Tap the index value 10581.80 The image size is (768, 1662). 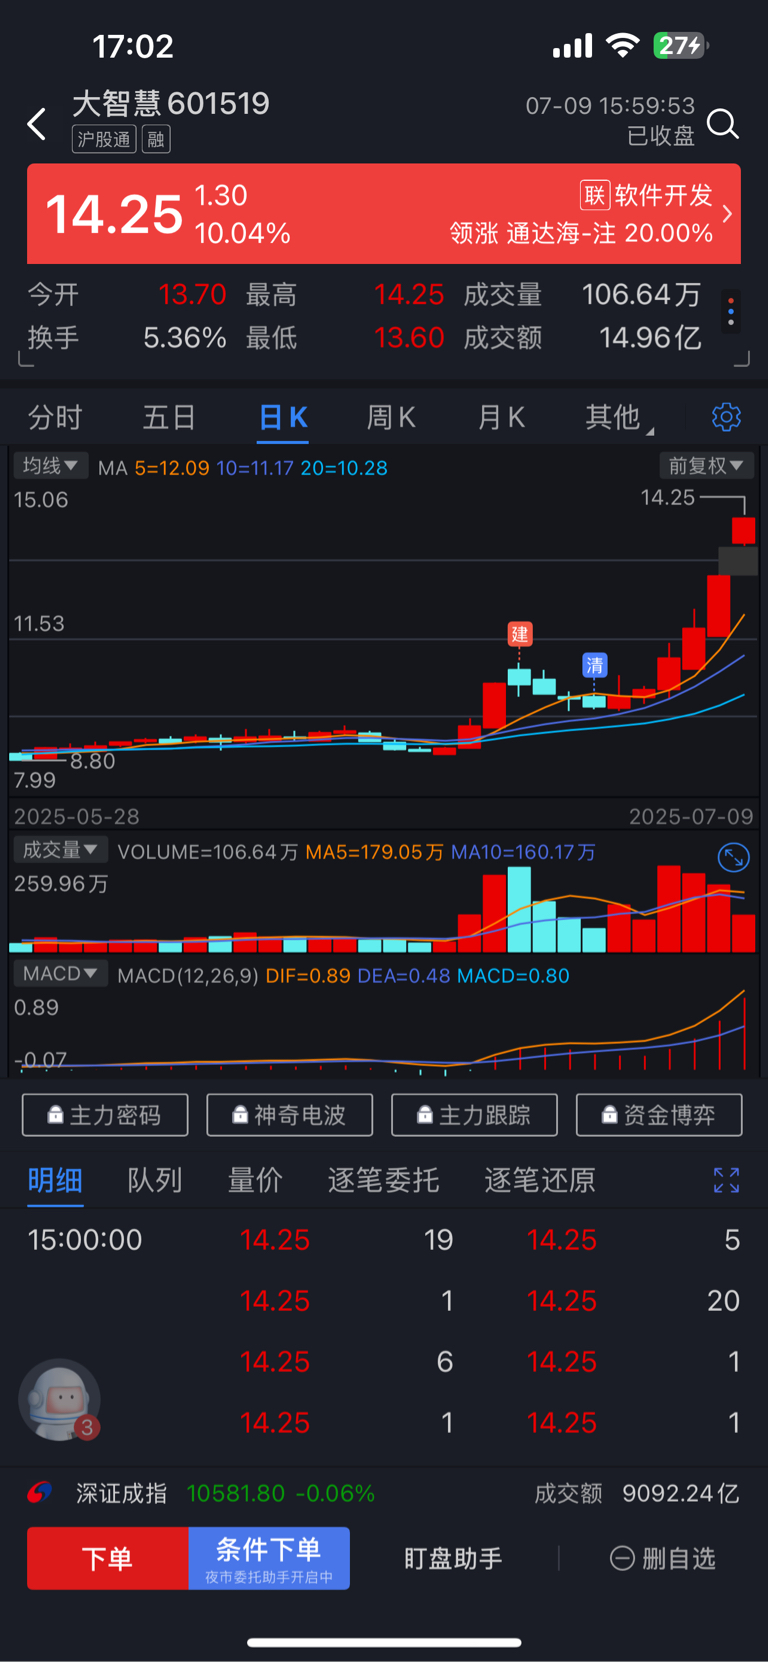click(x=236, y=1493)
